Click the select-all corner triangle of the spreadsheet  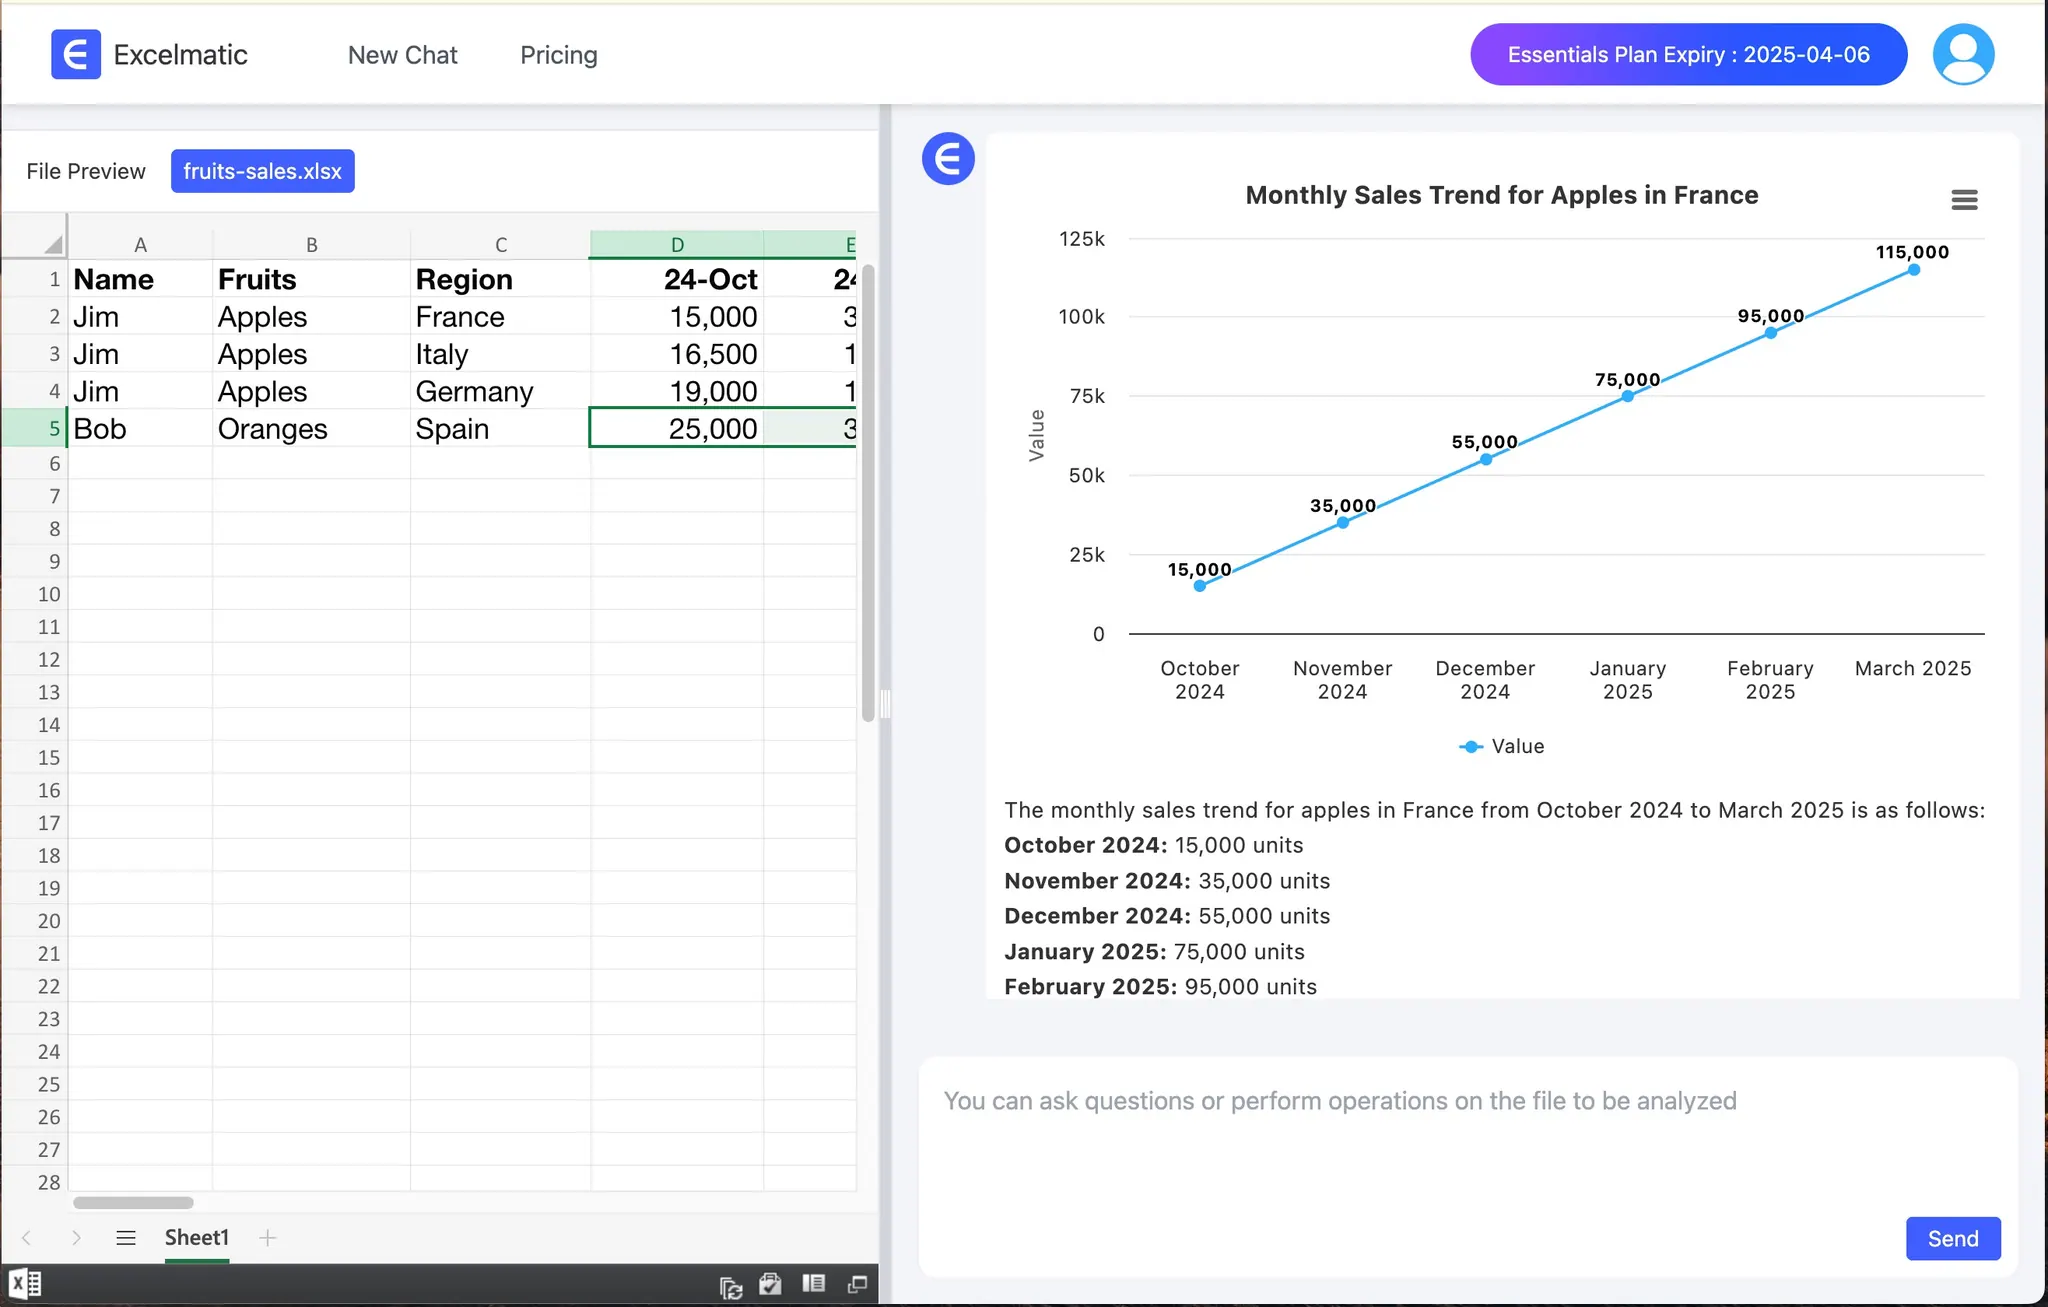pyautogui.click(x=52, y=244)
